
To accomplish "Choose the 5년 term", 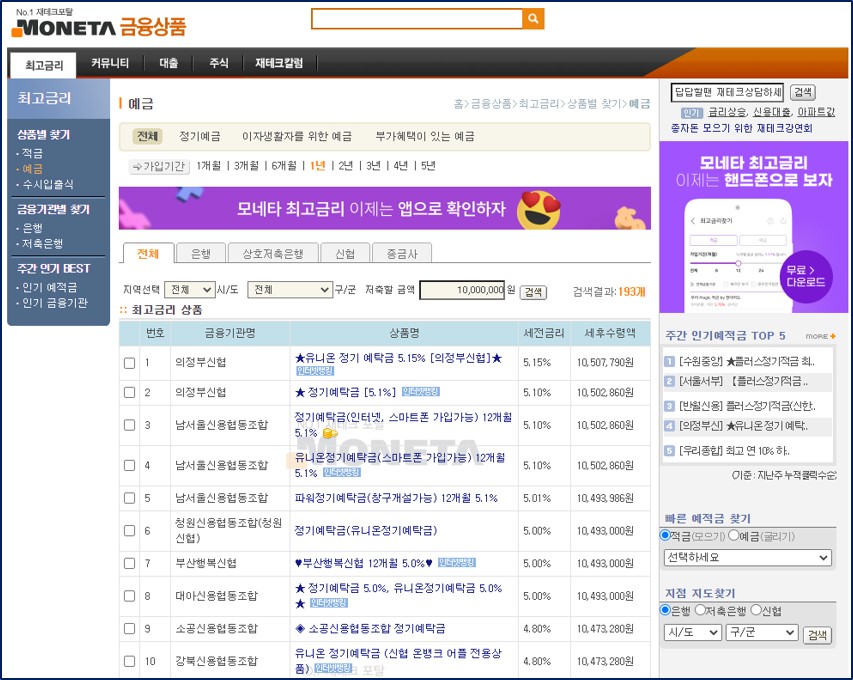I will [x=428, y=166].
